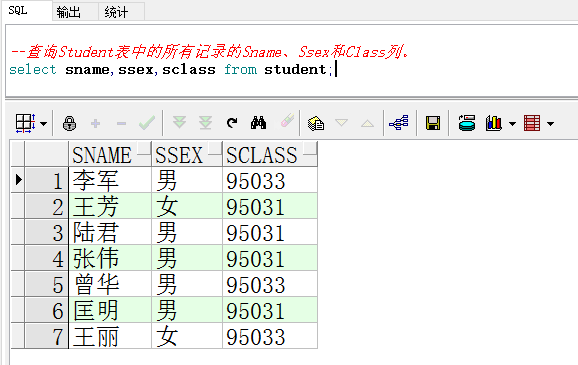Insert a record with plus icon
Viewport: 578px width, 365px height.
[x=95, y=123]
